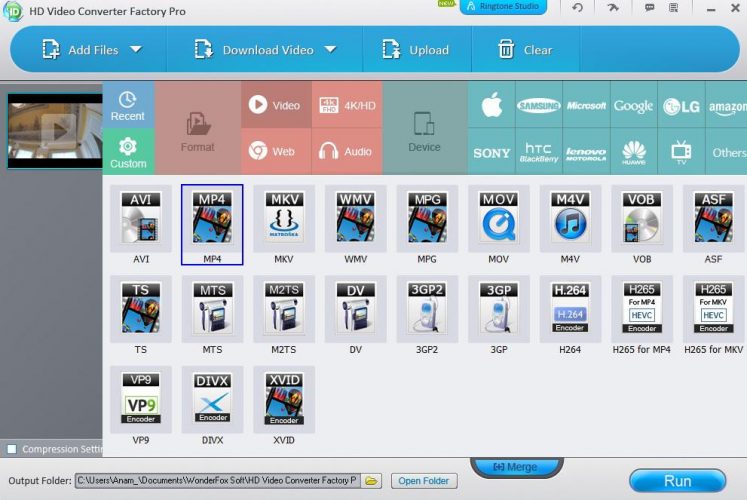The width and height of the screenshot is (747, 500).
Task: Open the Audio format category
Action: click(x=347, y=151)
